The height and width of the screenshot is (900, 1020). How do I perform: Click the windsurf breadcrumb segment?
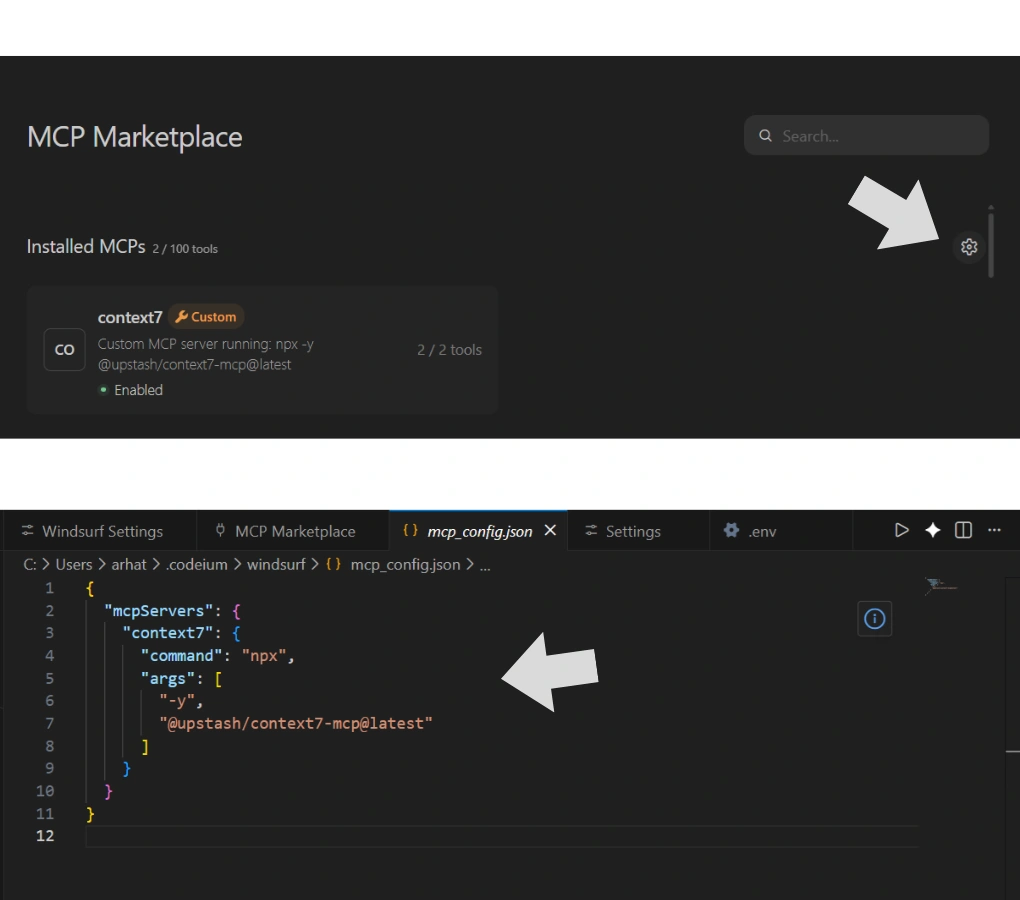276,564
